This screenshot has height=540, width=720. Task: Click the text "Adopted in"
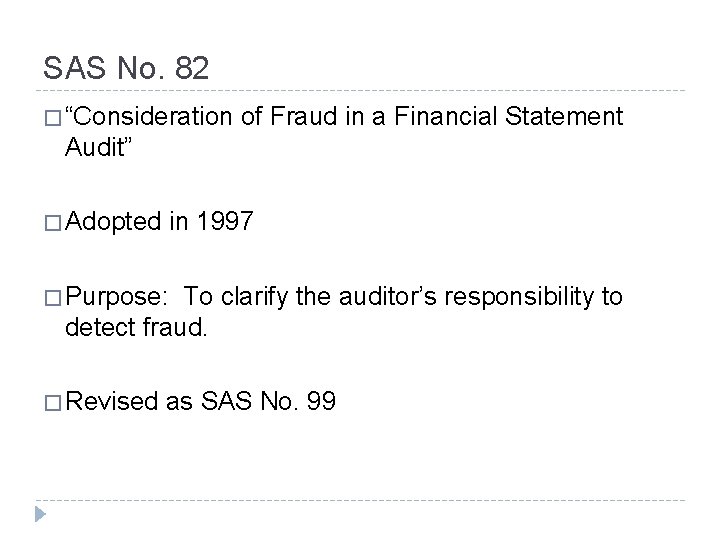[127, 221]
